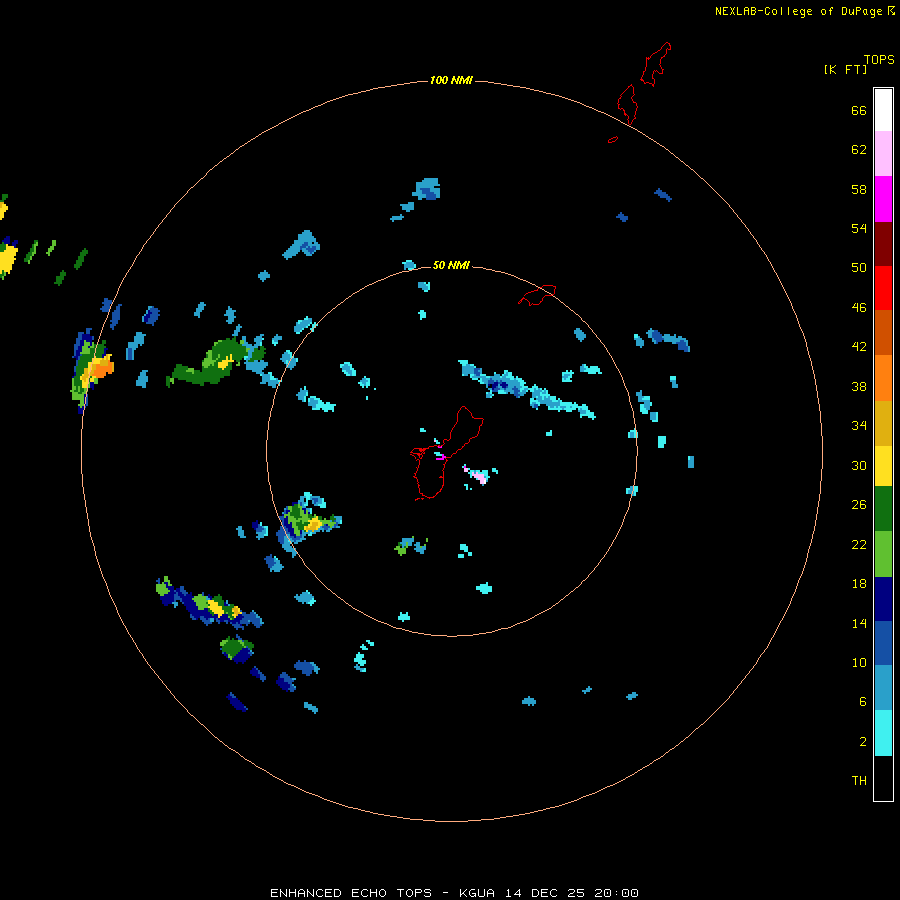This screenshot has width=900, height=900.
Task: Click the '22' scale label
Action: pos(859,544)
